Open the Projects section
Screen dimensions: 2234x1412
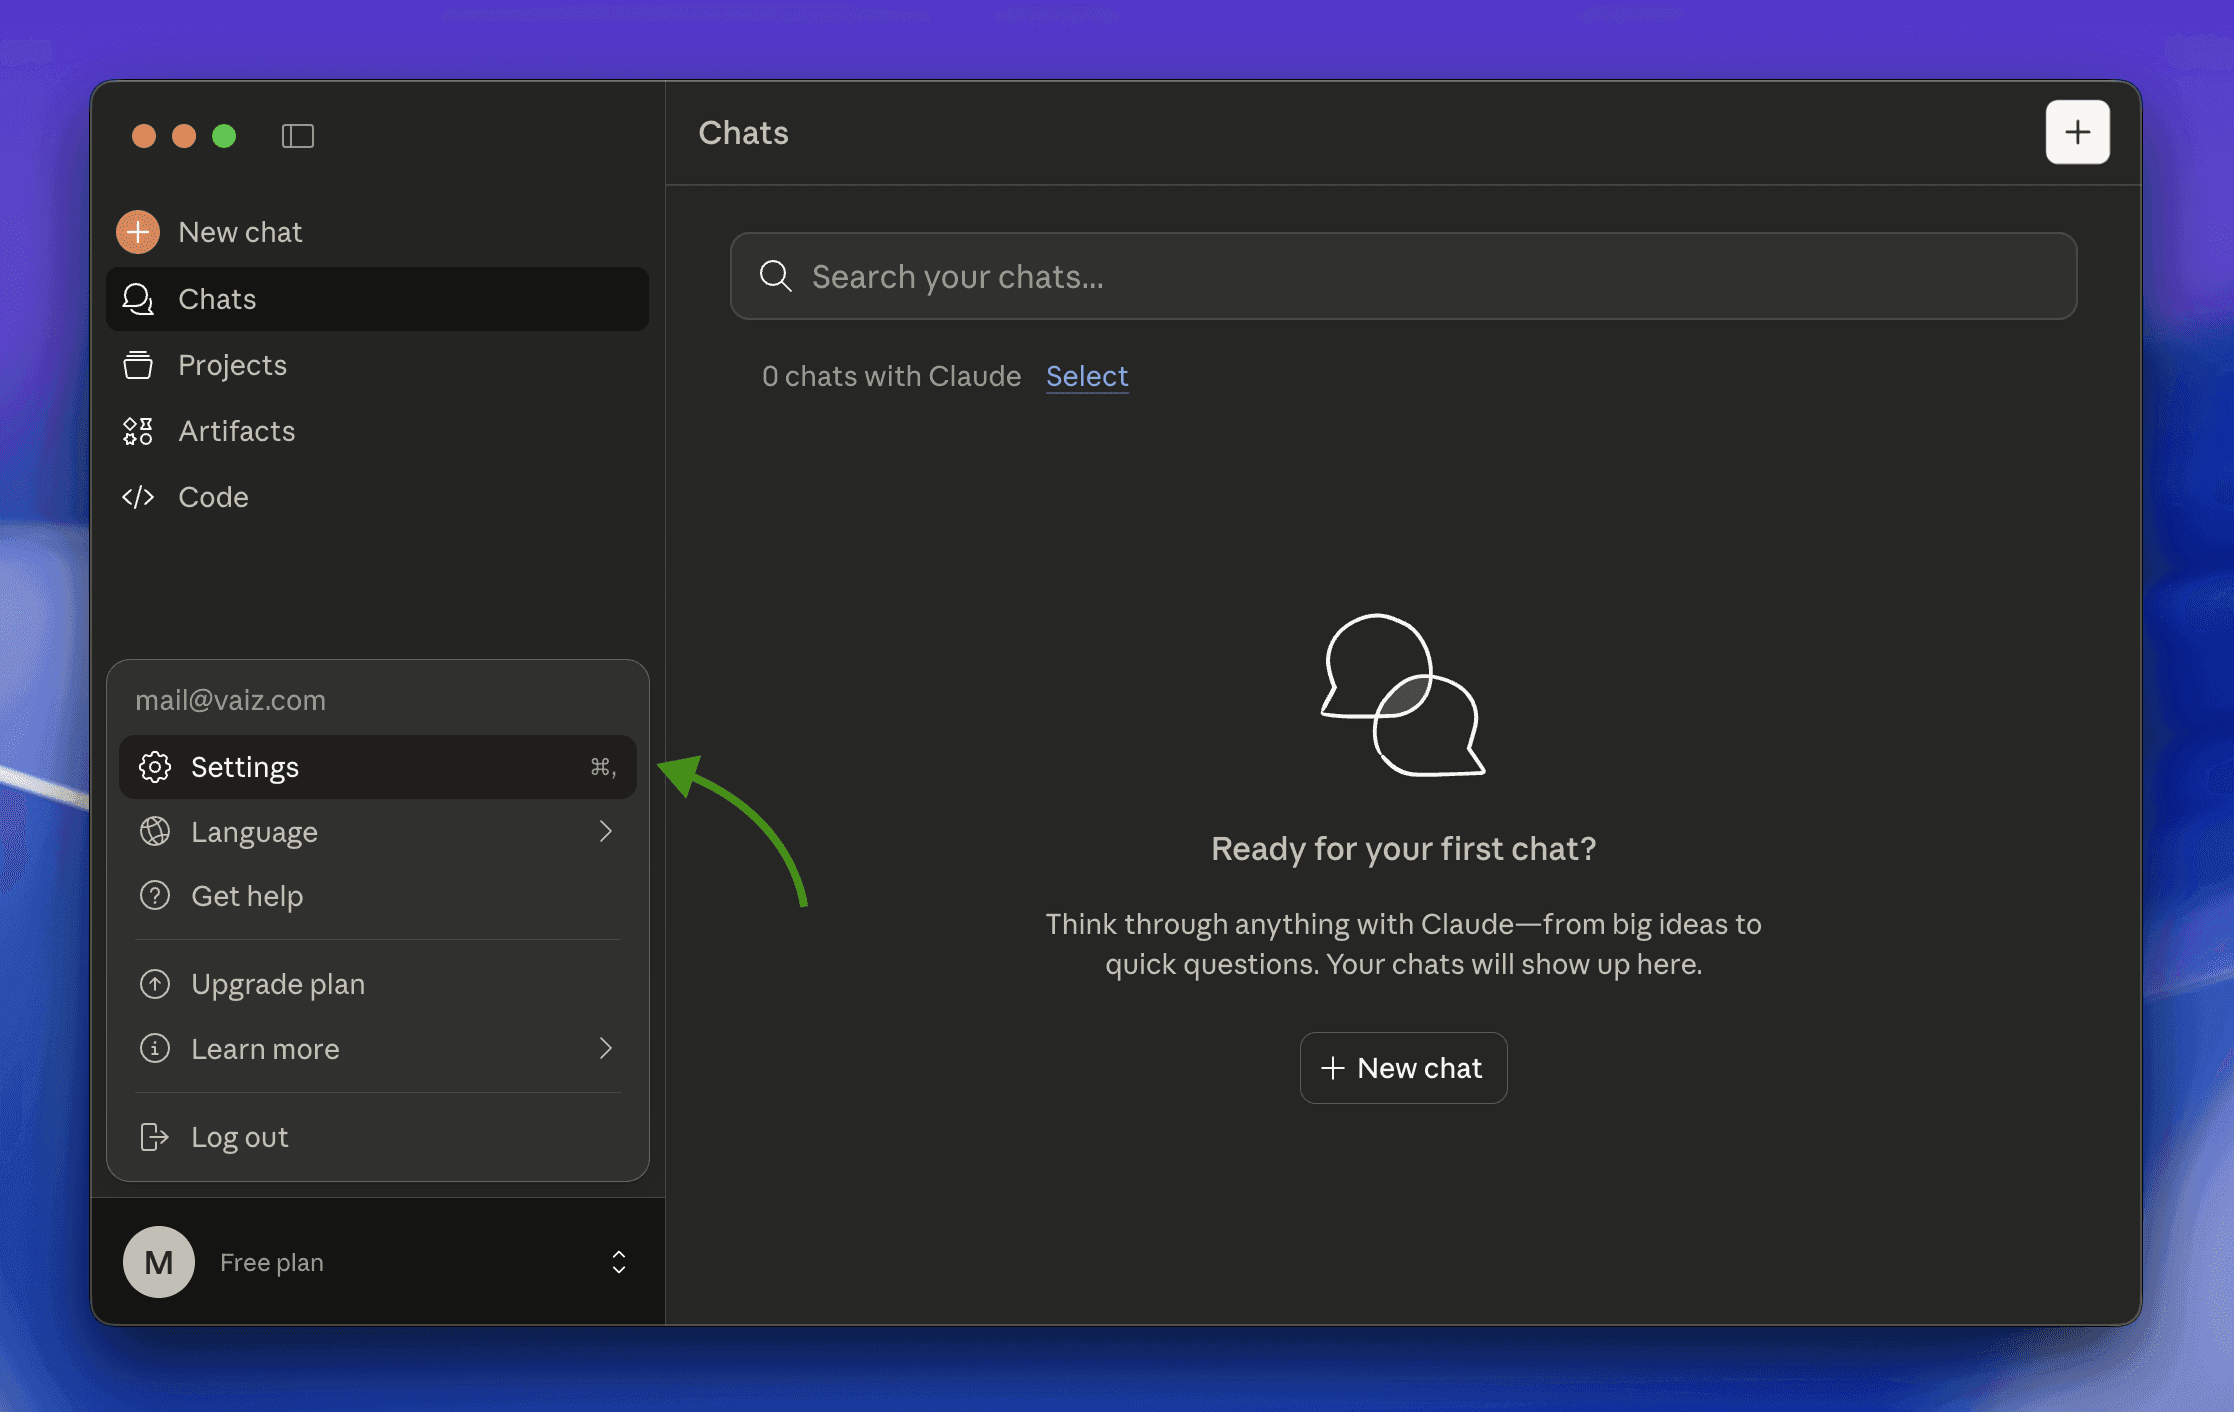pyautogui.click(x=232, y=365)
